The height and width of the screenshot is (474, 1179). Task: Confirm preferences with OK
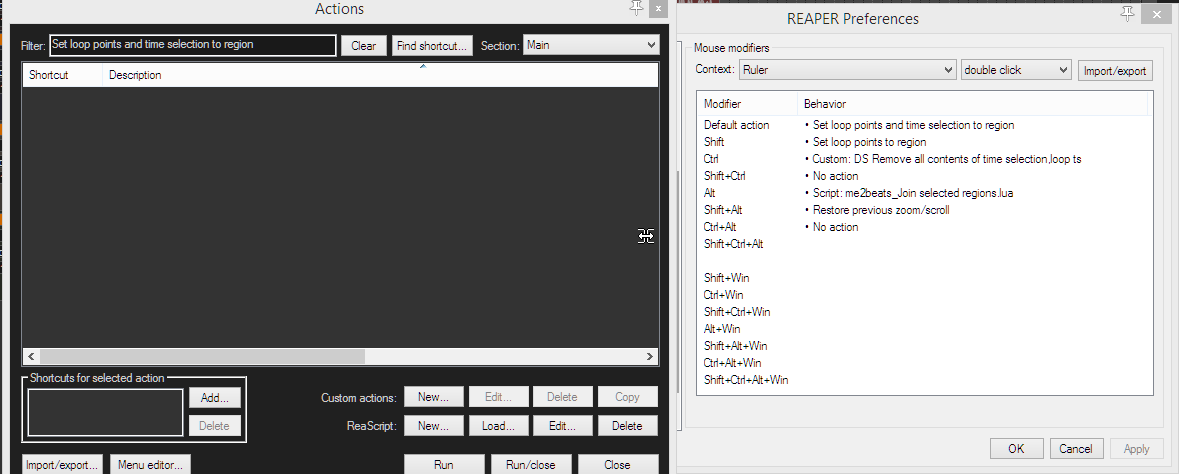(x=1016, y=448)
